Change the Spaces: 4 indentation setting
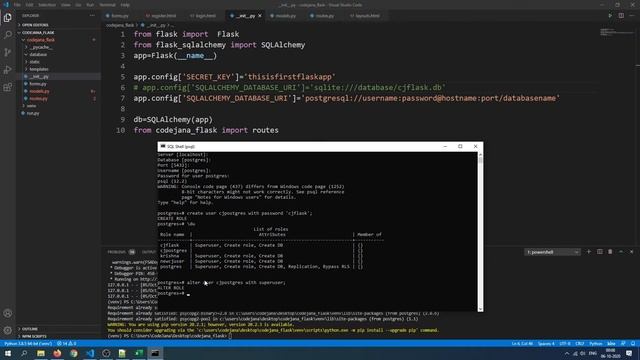 tap(546, 344)
